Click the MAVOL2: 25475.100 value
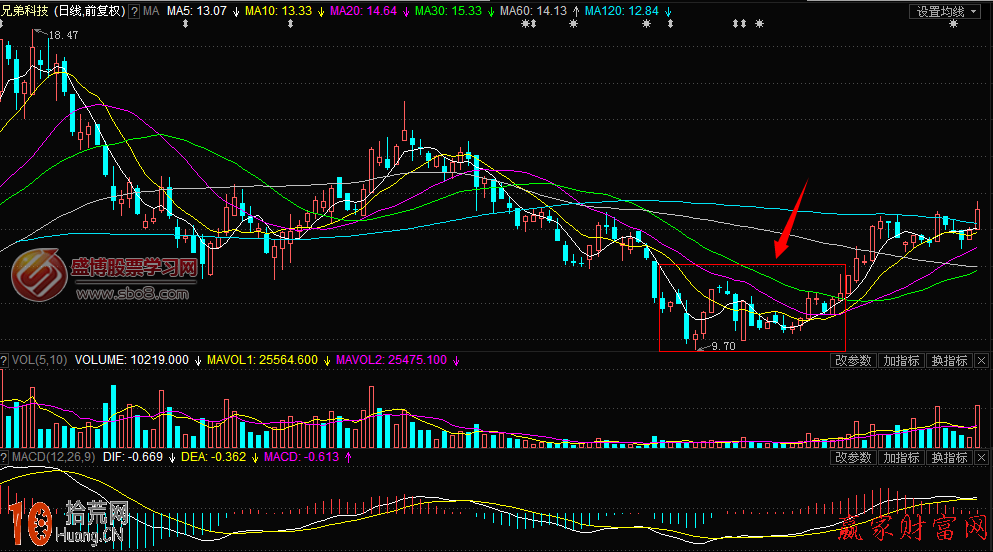The height and width of the screenshot is (552, 993). click(391, 360)
